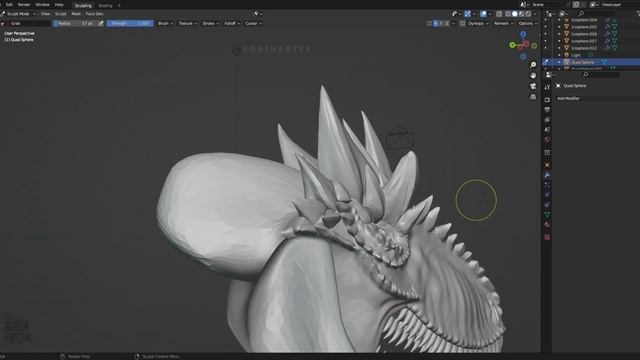Viewport: 640px width, 360px height.
Task: Toggle radius pressure sensitivity pen icon
Action: click(x=101, y=23)
